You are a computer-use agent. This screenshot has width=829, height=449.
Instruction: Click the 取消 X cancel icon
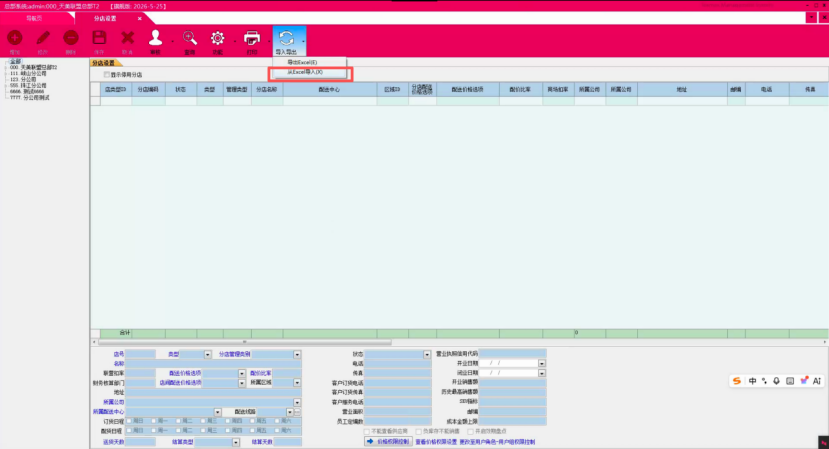coord(127,38)
